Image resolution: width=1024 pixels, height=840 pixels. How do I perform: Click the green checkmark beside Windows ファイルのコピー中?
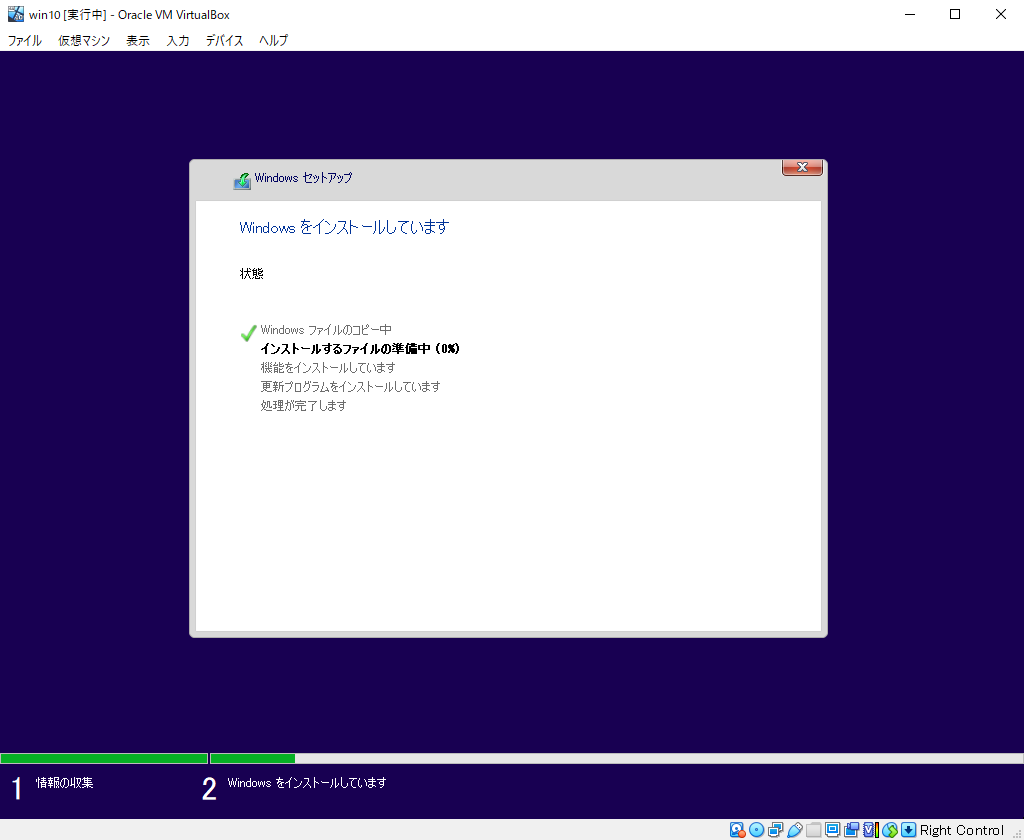click(x=247, y=332)
